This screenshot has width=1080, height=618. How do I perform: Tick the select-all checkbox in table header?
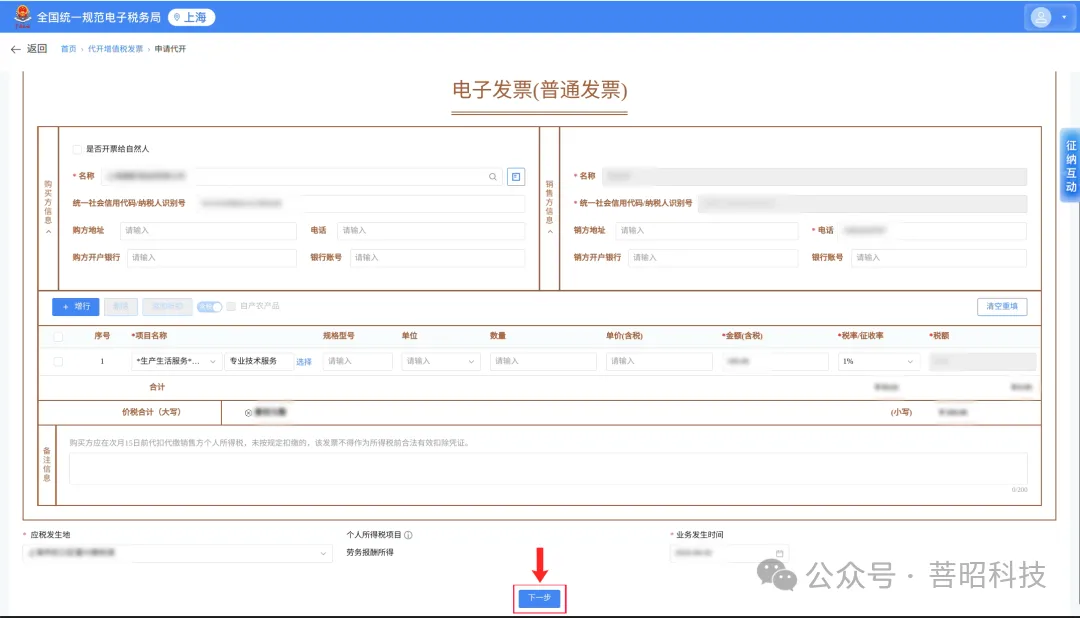[x=58, y=336]
